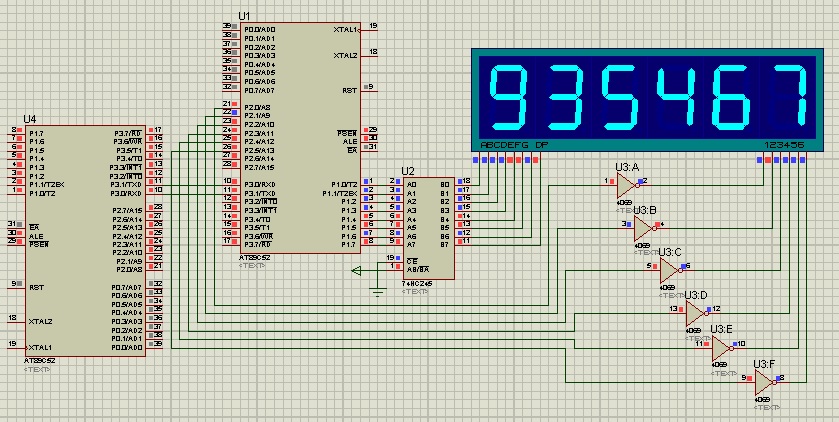Click the XTAL1 pin label on U4
The width and height of the screenshot is (839, 422).
[41, 347]
